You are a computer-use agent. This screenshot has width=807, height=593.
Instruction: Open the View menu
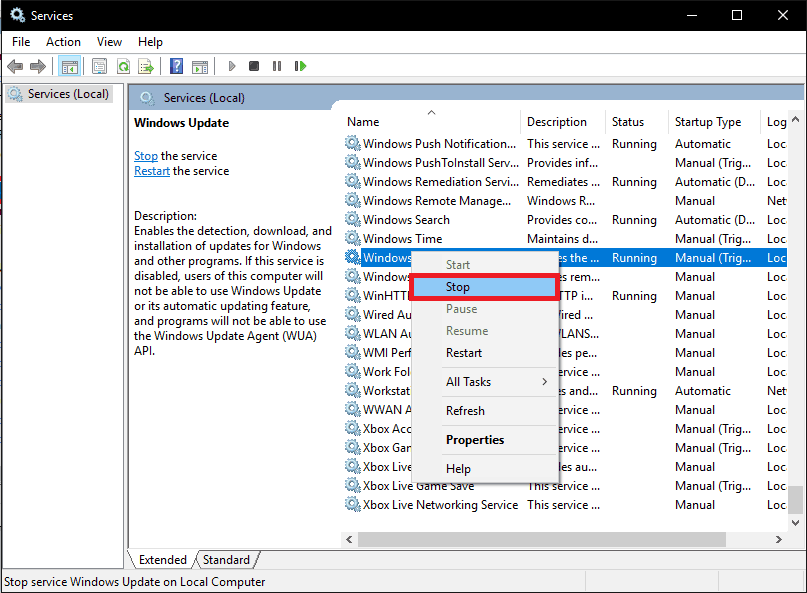point(110,42)
